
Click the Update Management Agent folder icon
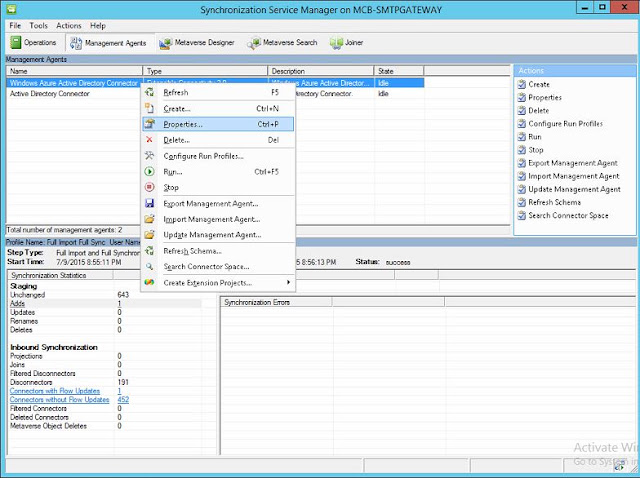click(149, 235)
